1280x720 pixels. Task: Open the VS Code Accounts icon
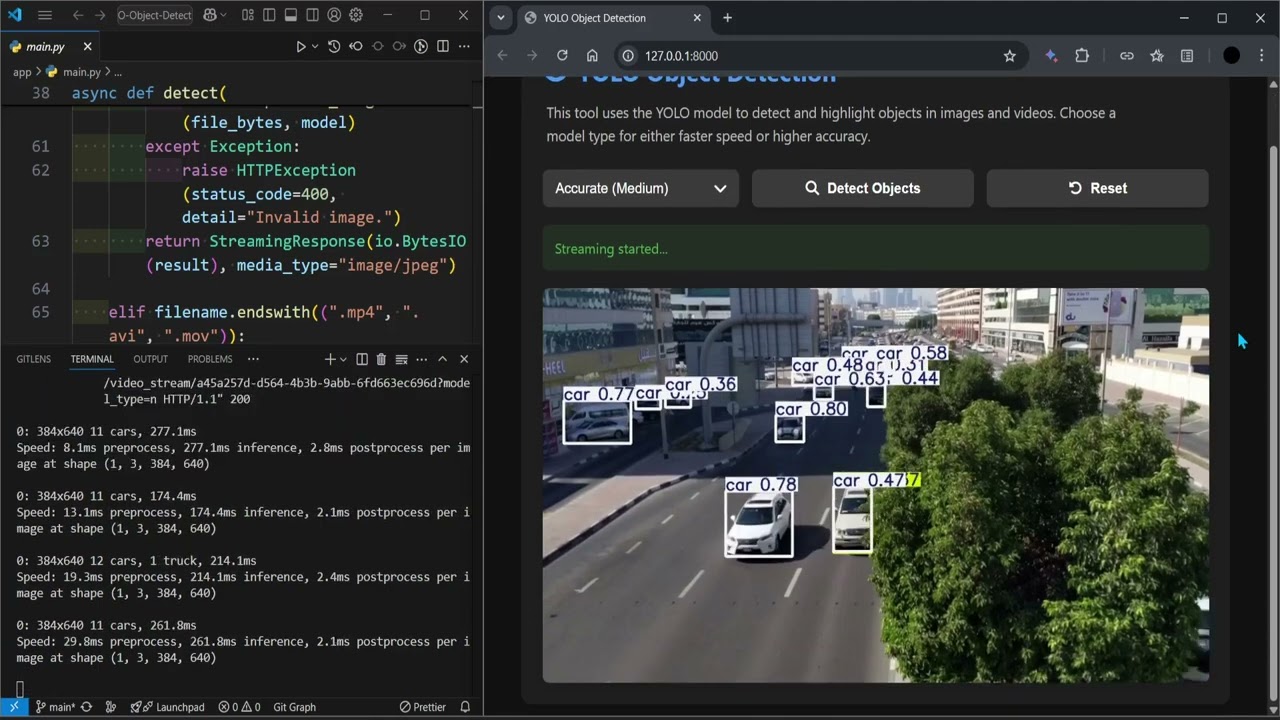coord(334,15)
